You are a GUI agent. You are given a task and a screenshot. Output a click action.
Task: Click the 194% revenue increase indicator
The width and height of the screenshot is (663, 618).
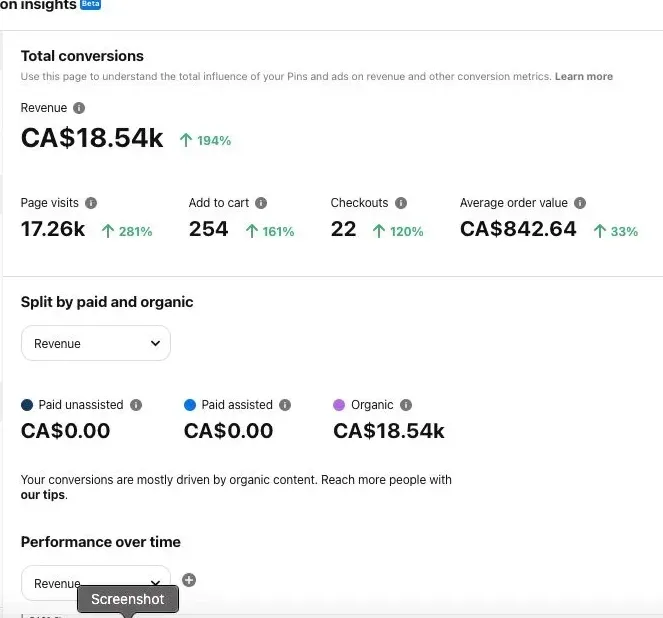(x=205, y=141)
